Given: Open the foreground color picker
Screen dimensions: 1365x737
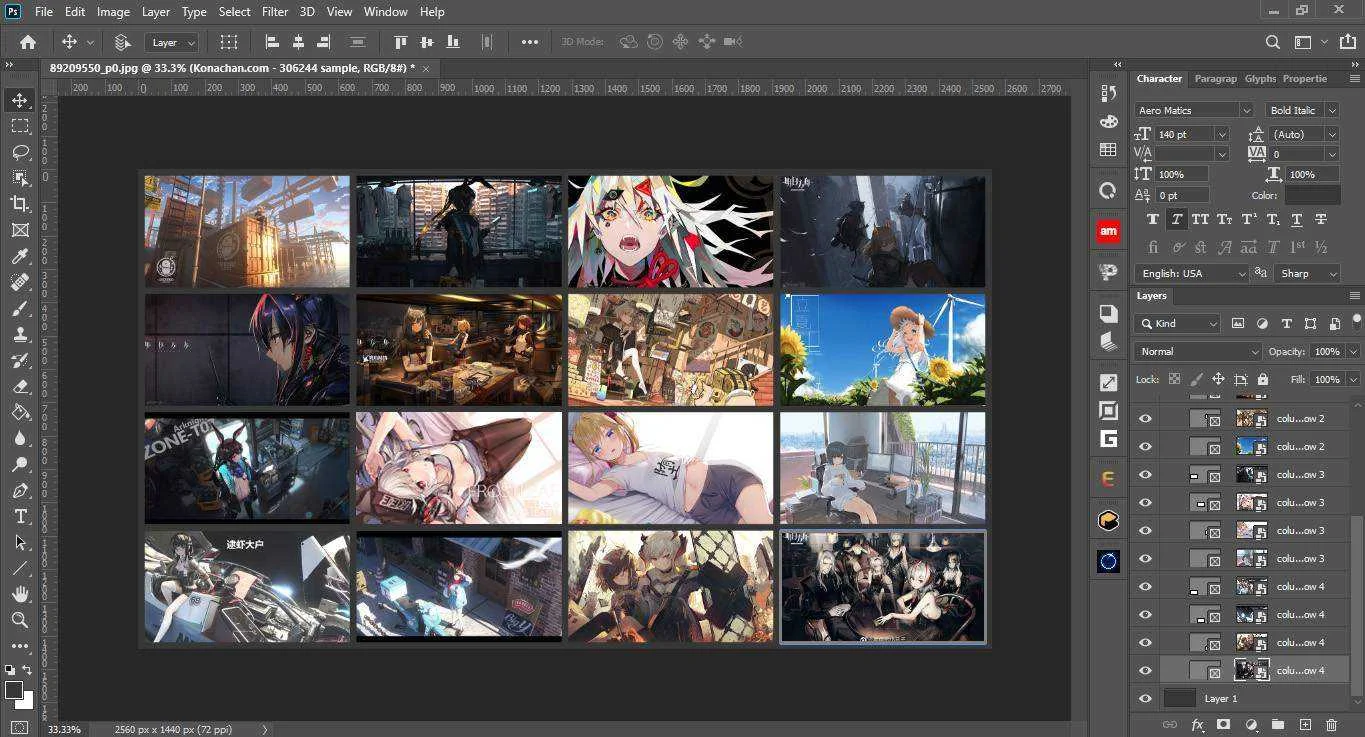Looking at the screenshot, I should tap(14, 691).
